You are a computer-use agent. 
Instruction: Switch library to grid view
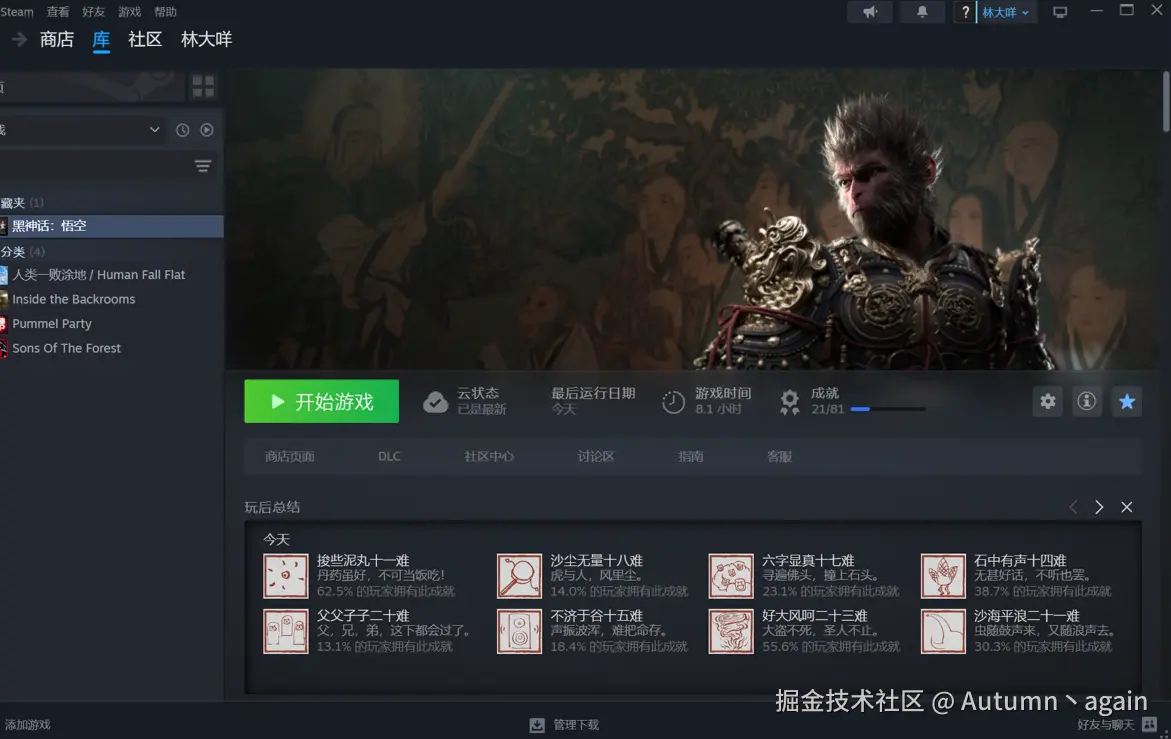(202, 86)
